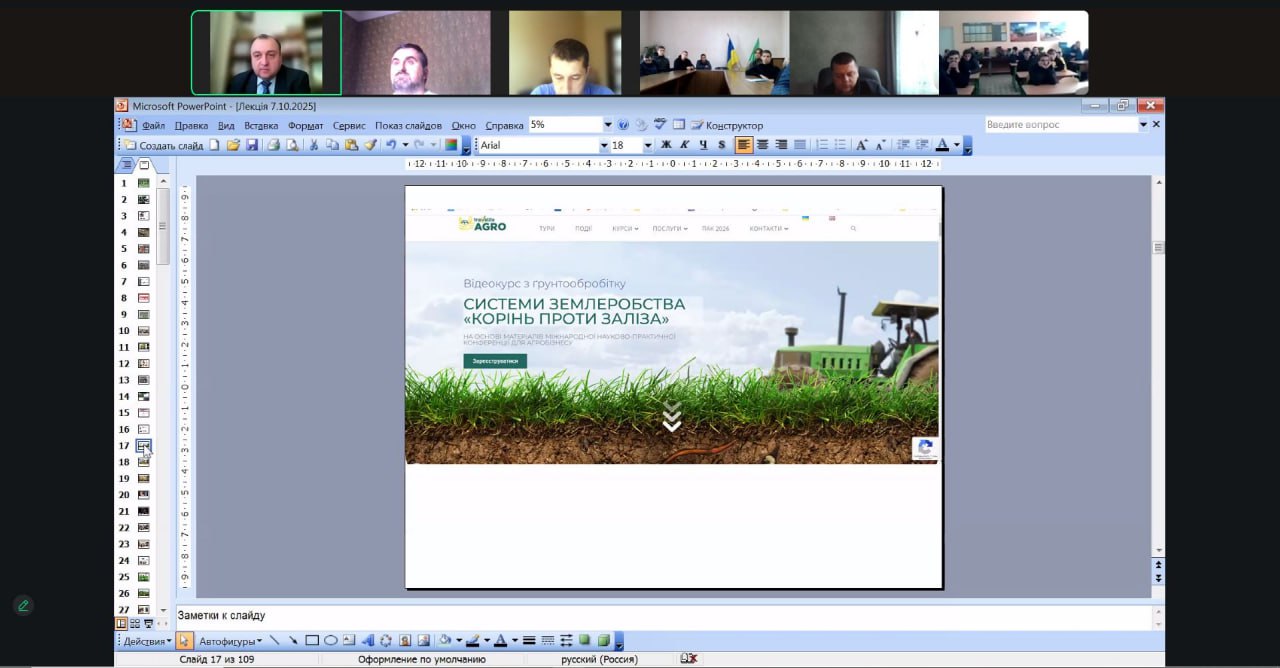Click the Save floppy disk icon
Screen dimensions: 1280x668
252,145
